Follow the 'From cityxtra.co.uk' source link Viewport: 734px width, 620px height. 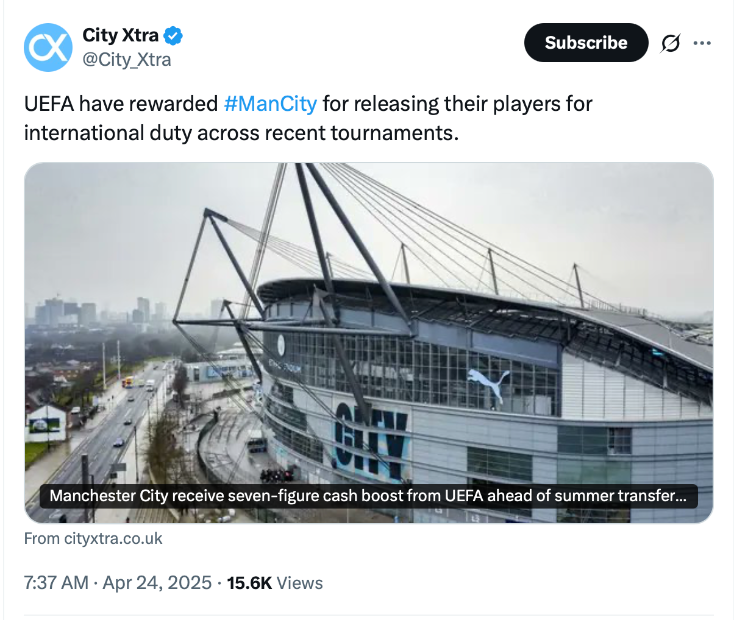click(x=92, y=538)
